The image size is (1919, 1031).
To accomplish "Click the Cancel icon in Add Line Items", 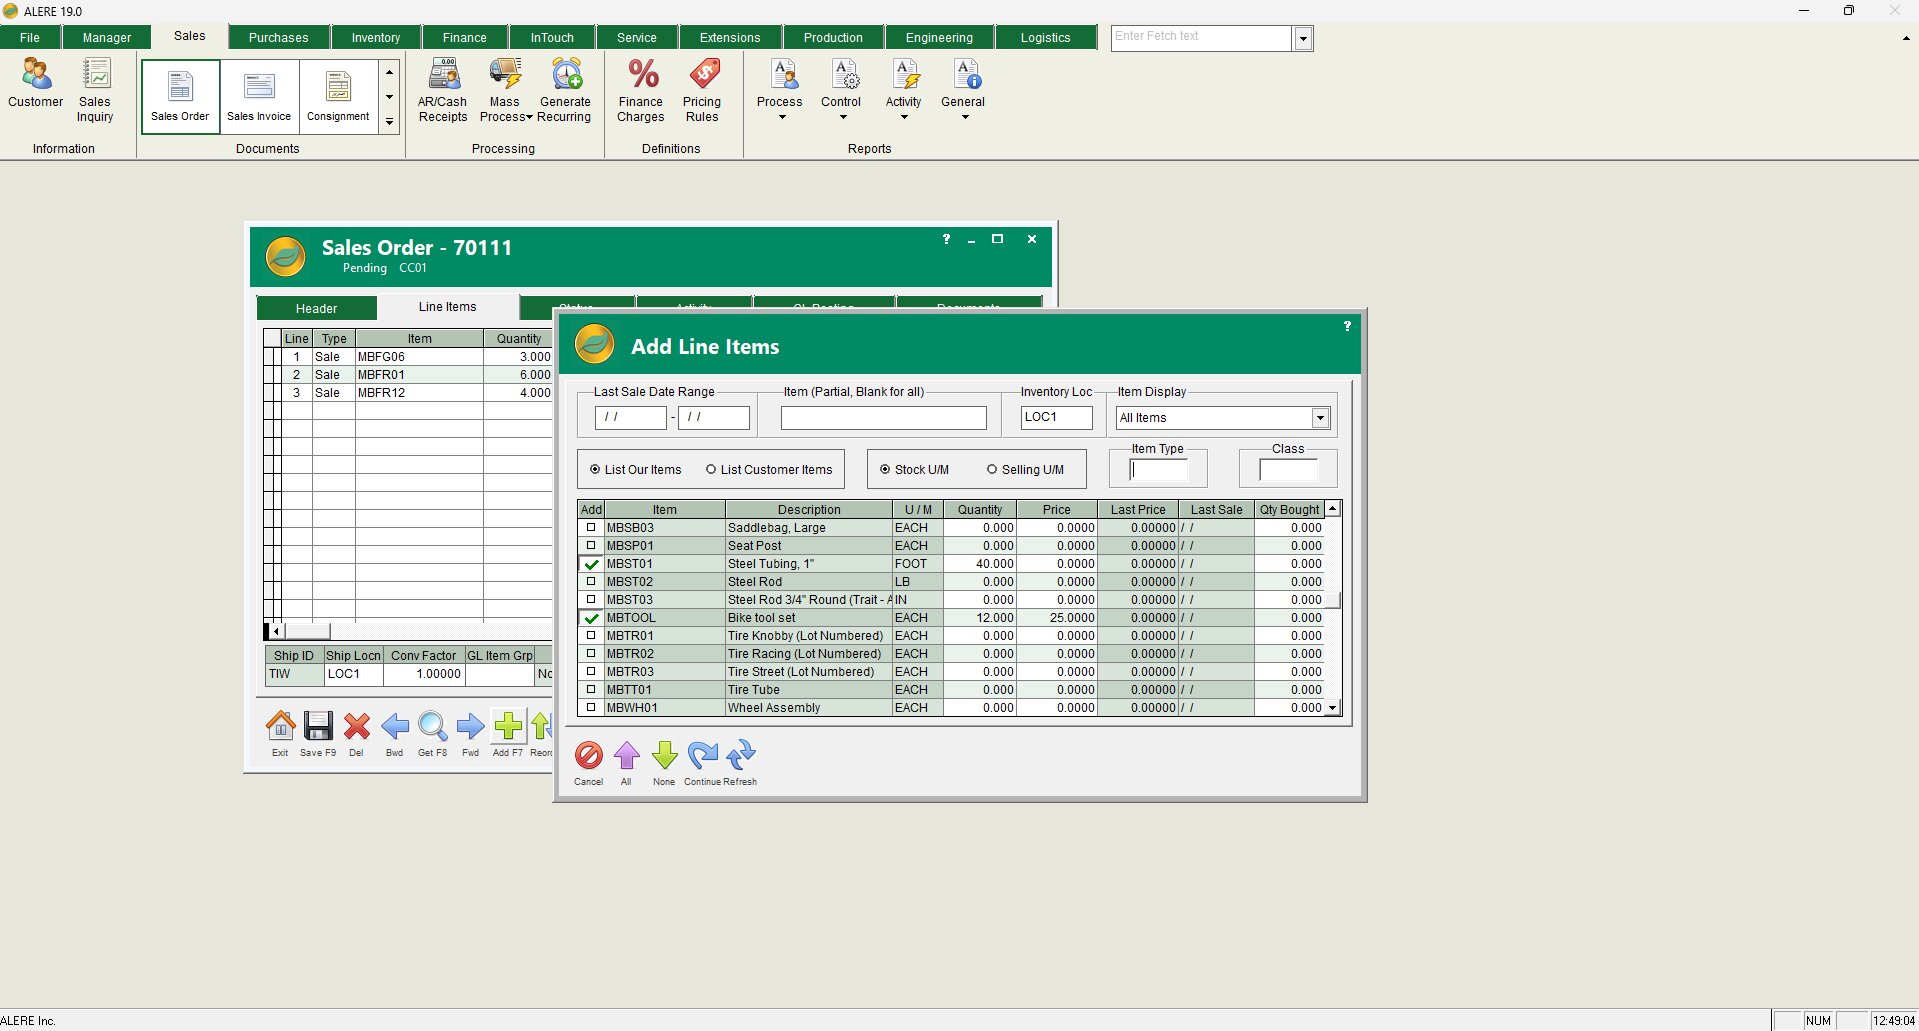I will [588, 756].
